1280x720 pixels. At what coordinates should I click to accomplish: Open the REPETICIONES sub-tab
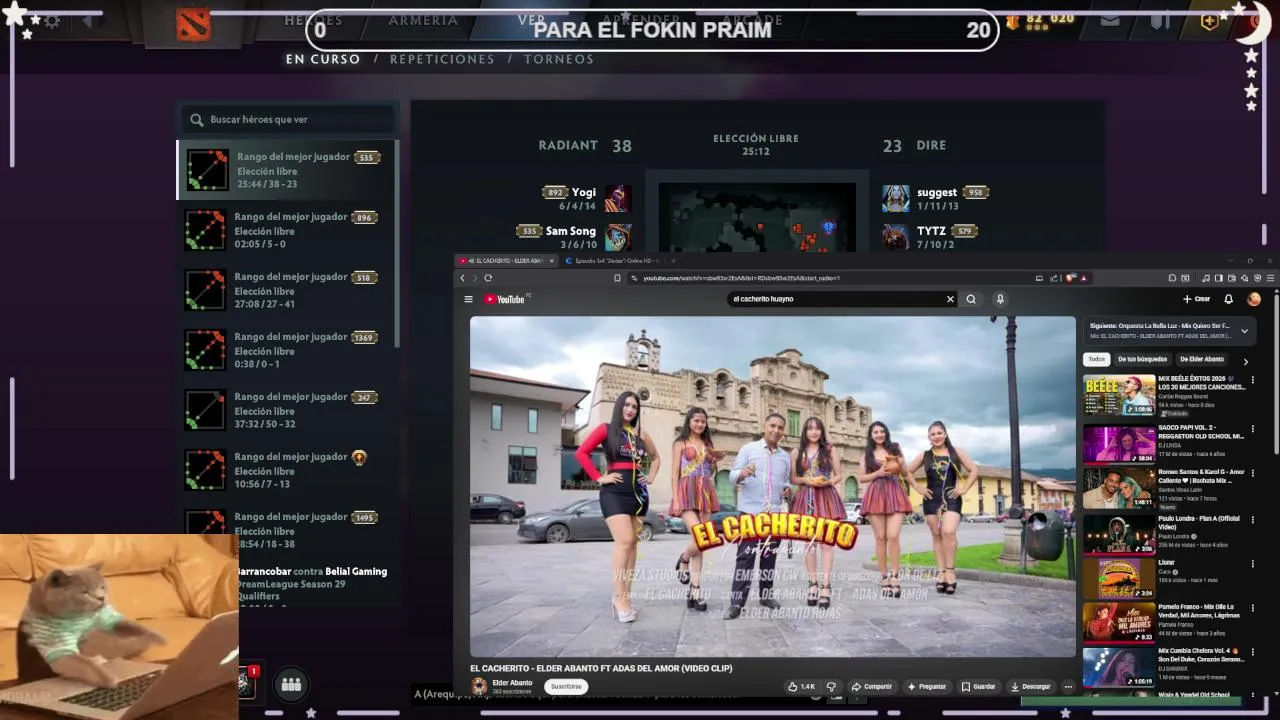pos(442,59)
